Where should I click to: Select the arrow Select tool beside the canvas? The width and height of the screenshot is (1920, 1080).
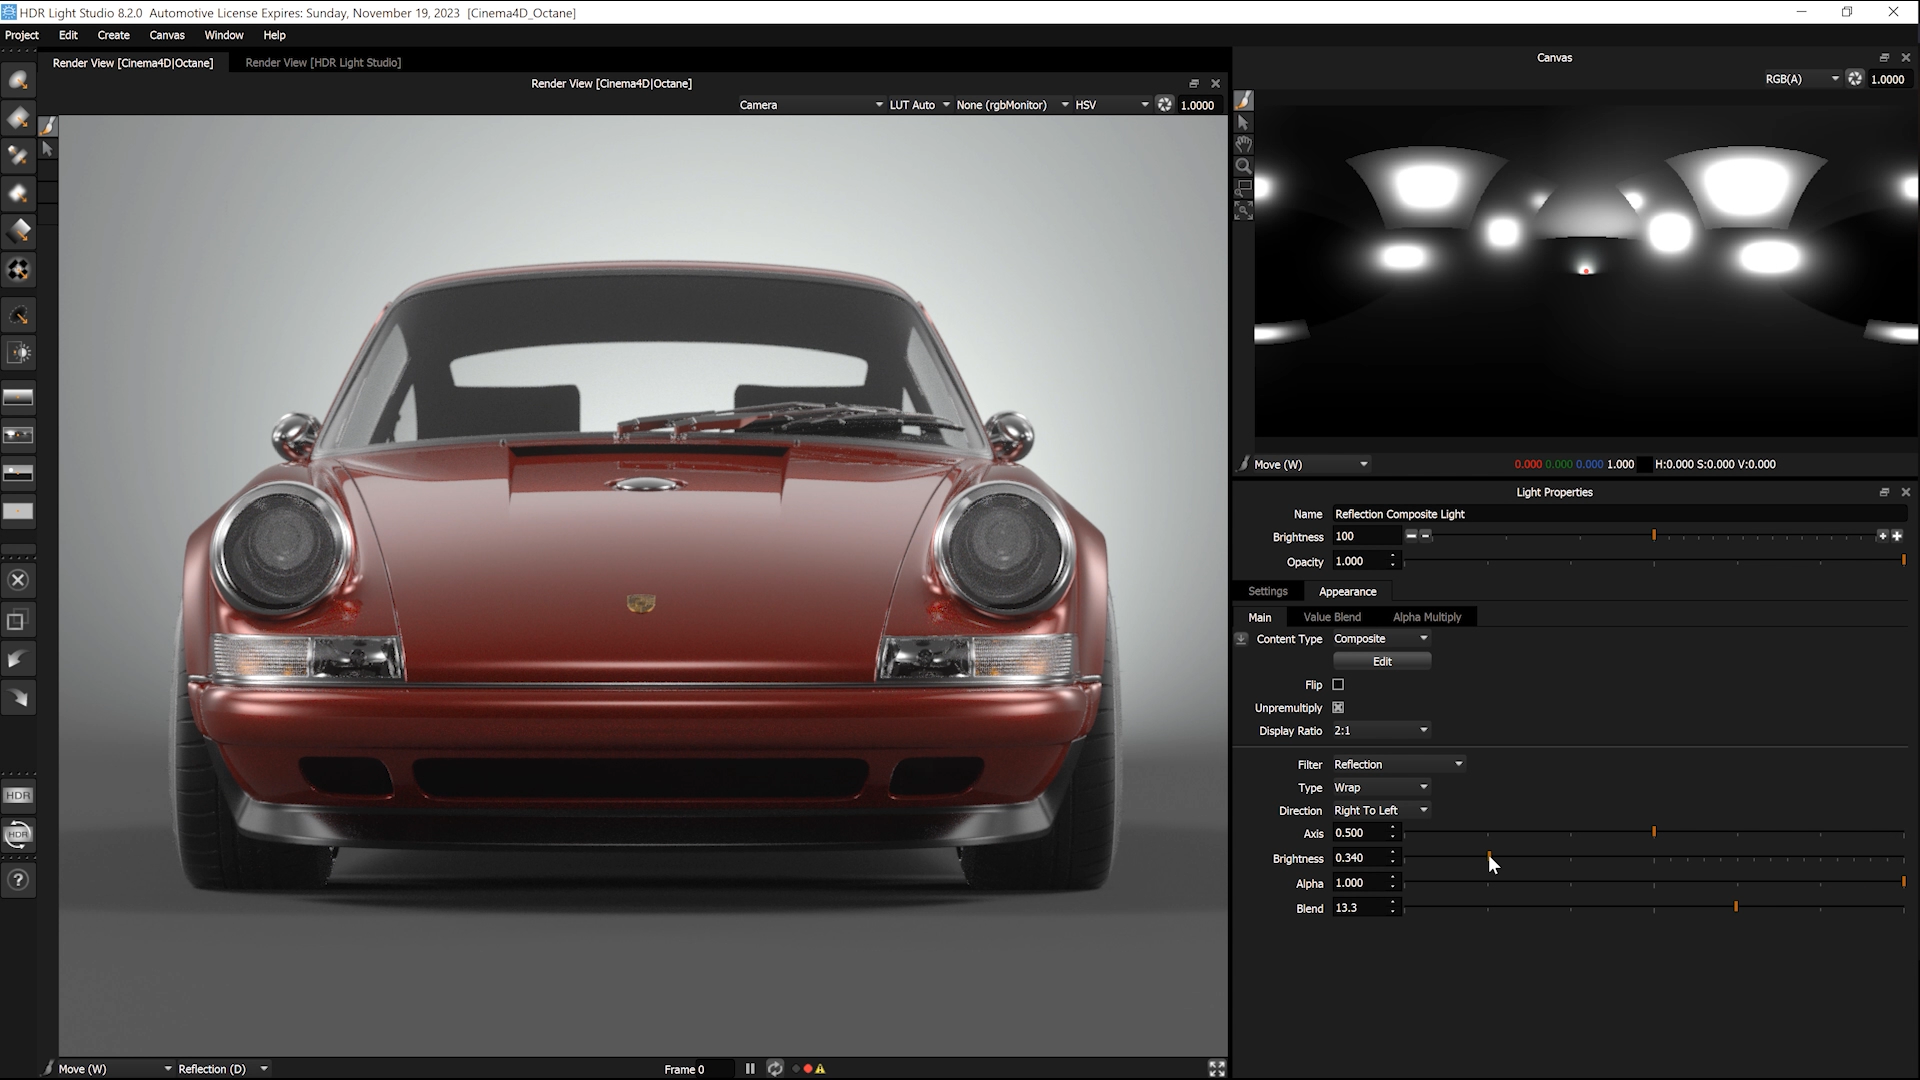pos(1243,122)
